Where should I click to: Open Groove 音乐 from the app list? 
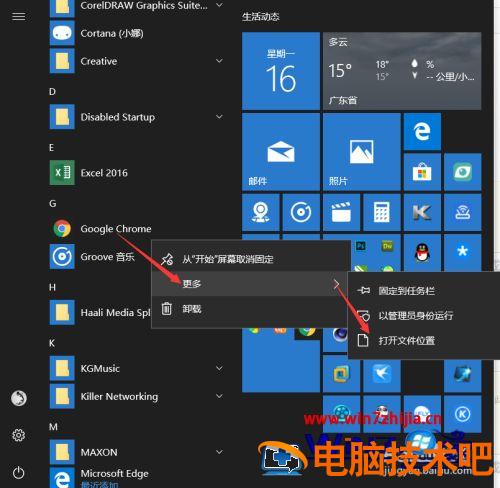(x=100, y=257)
